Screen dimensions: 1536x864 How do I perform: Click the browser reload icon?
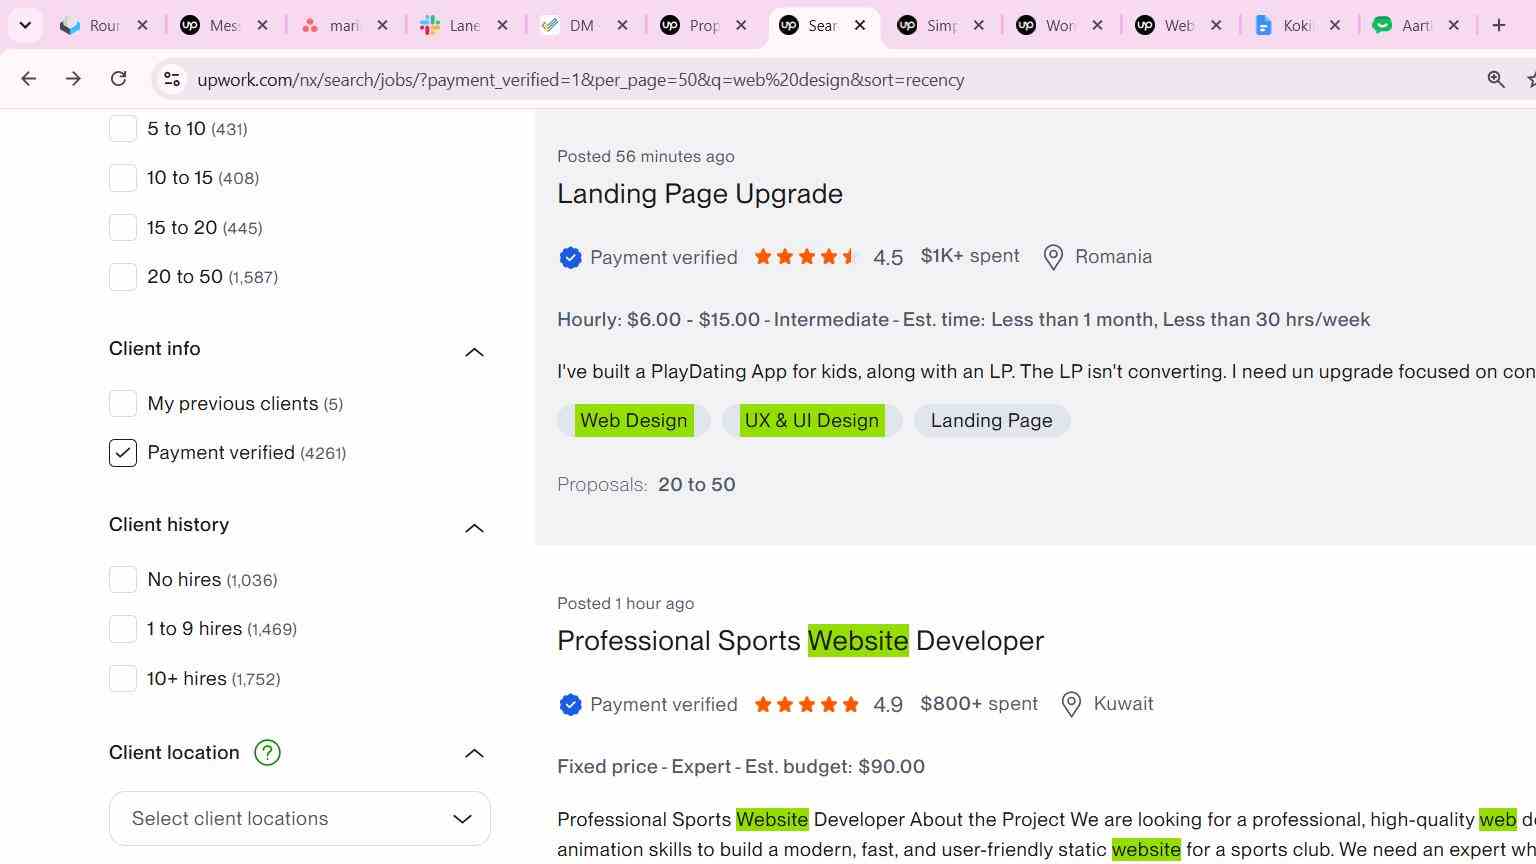tap(118, 79)
